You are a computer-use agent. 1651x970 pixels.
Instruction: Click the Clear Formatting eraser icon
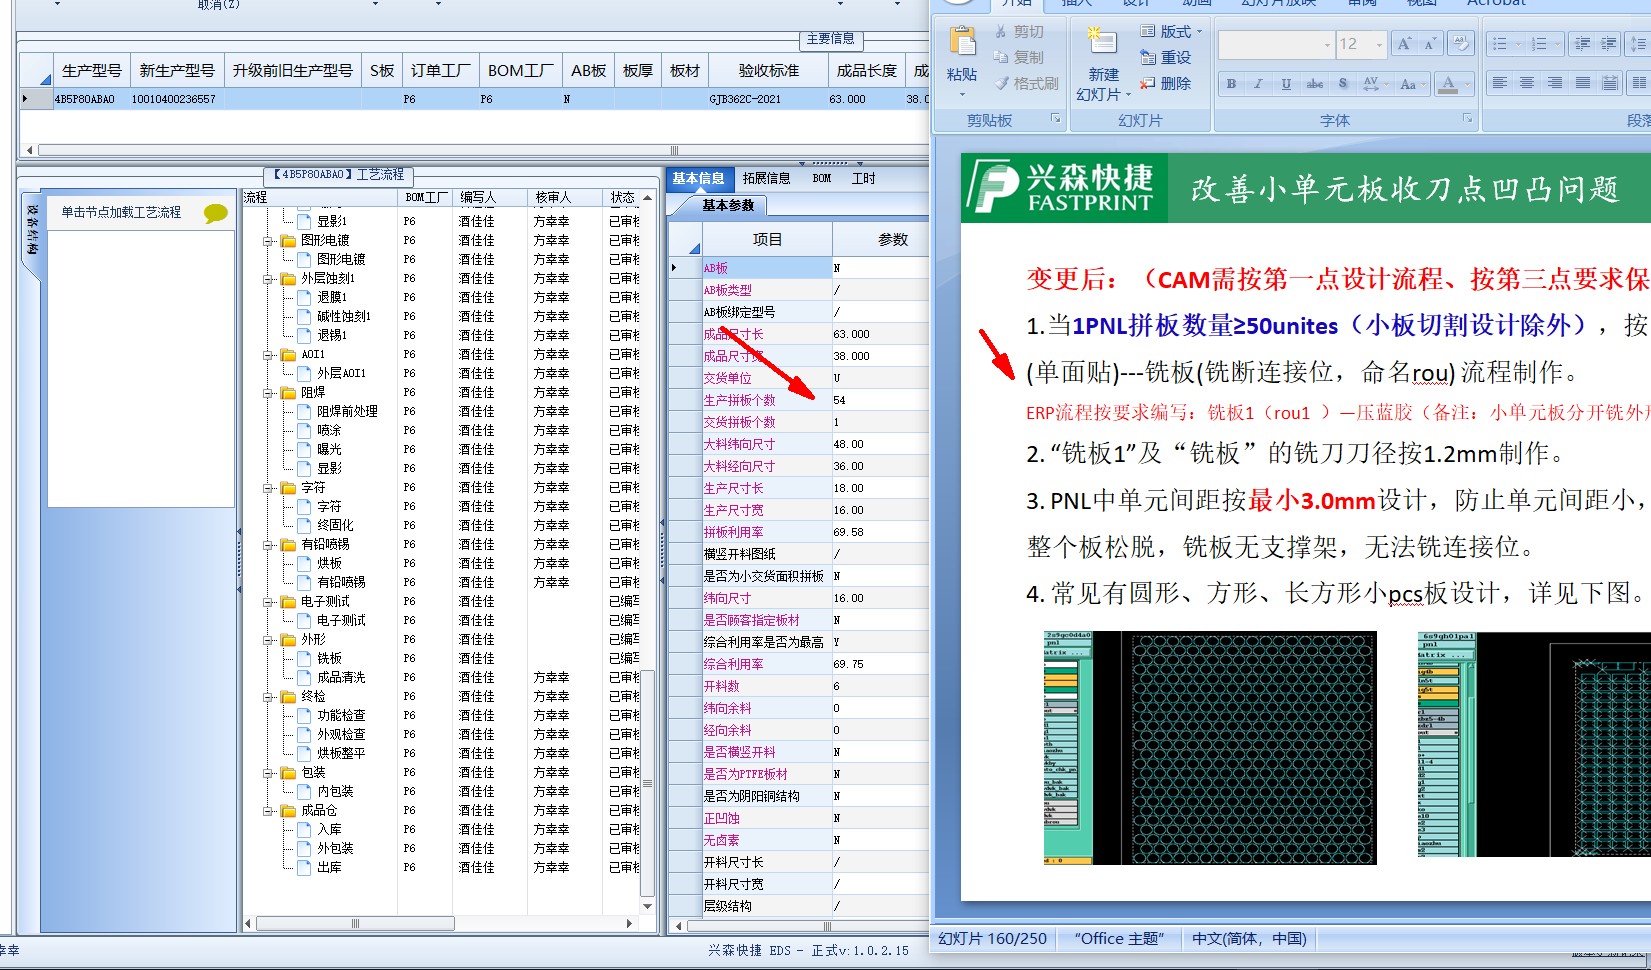point(1461,43)
